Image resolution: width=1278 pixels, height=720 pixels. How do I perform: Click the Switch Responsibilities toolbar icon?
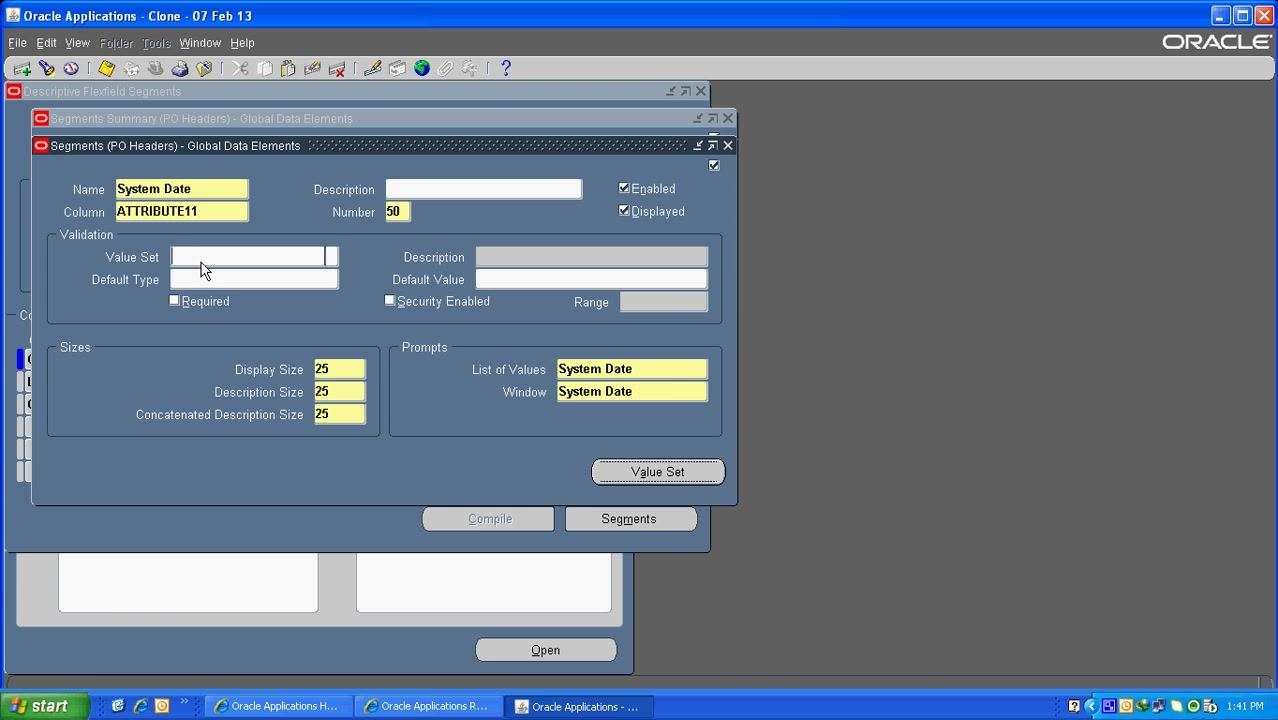[155, 69]
